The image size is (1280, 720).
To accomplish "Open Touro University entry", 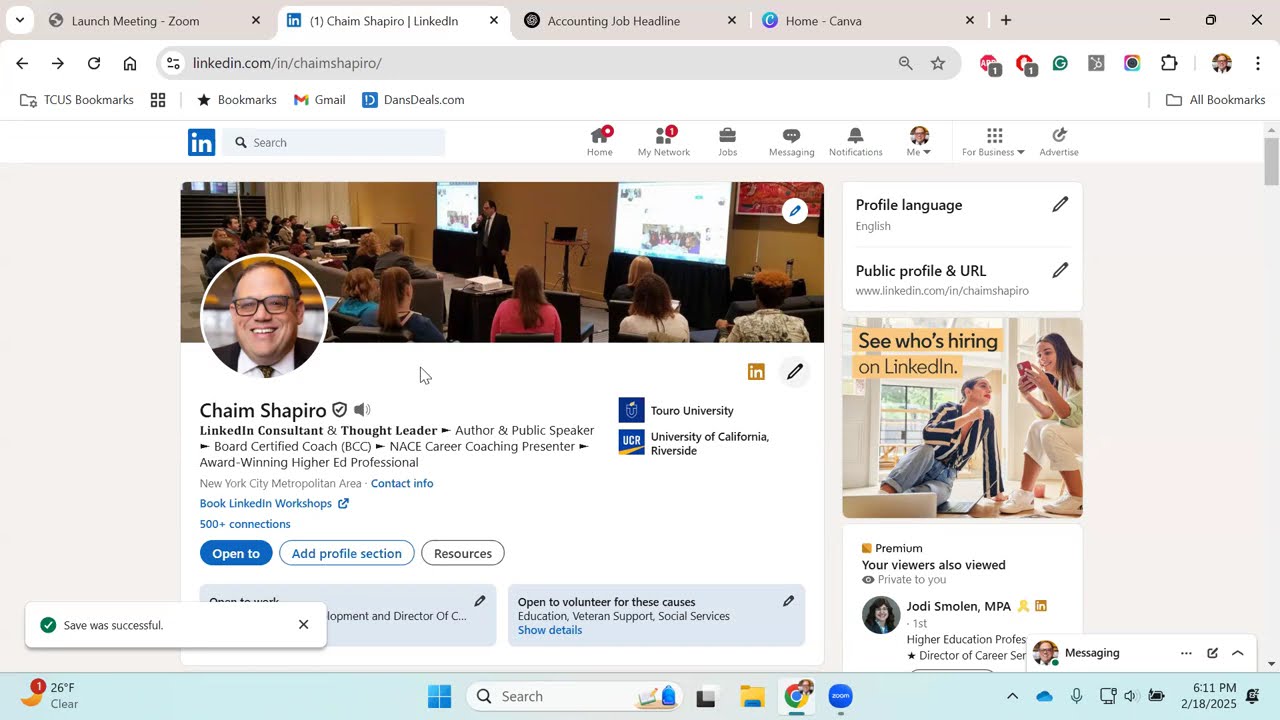I will (676, 411).
